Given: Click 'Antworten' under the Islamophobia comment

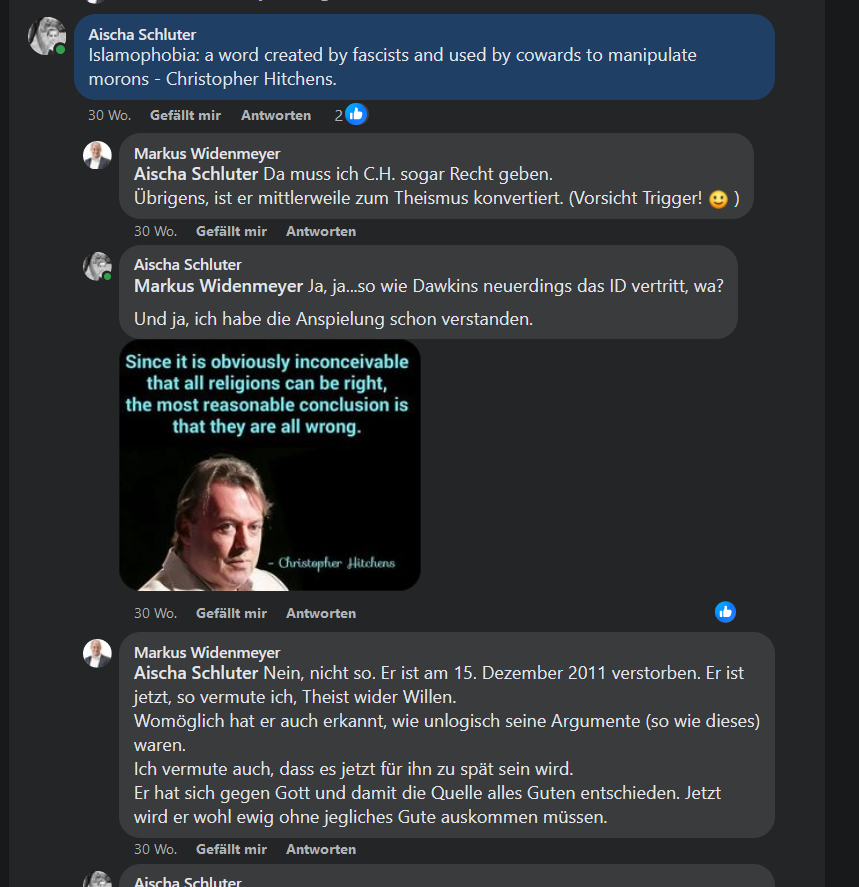Looking at the screenshot, I should click(276, 115).
